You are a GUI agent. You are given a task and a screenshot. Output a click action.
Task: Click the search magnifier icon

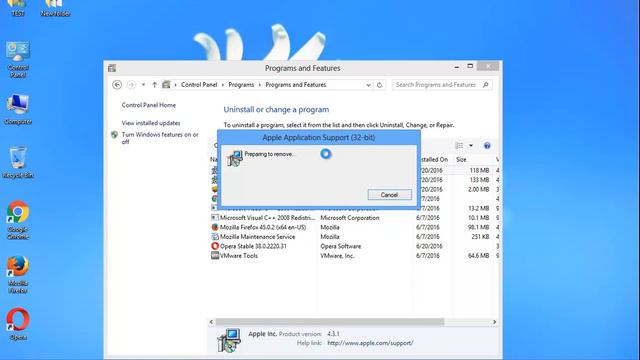click(485, 84)
